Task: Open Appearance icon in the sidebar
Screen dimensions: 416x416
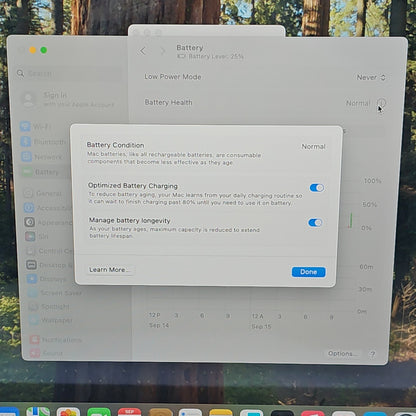Action: pos(30,222)
